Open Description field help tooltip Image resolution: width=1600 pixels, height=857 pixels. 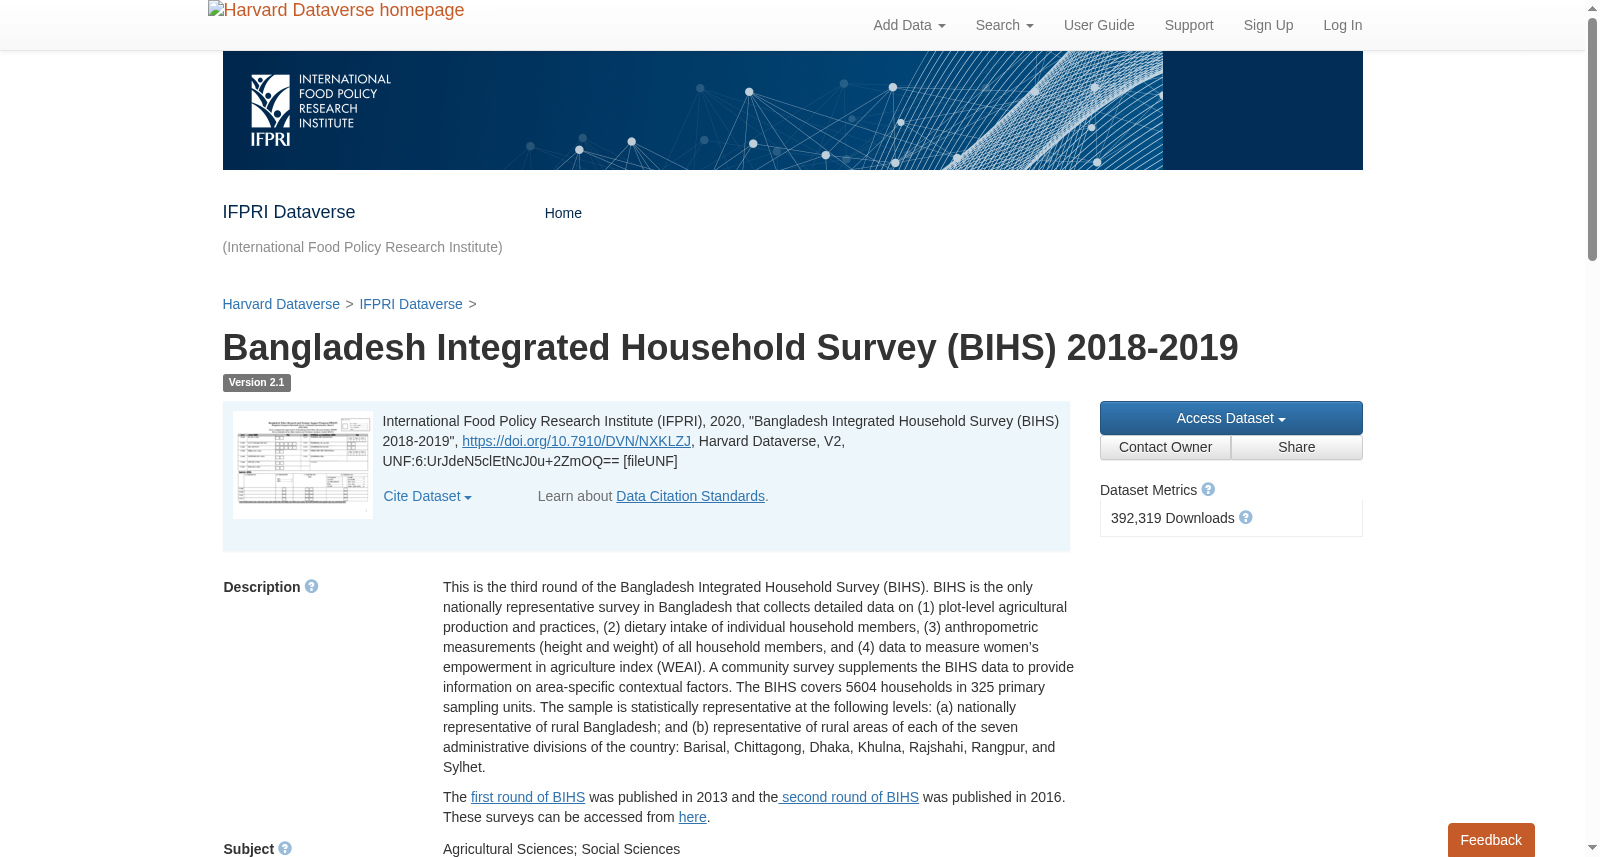coord(312,587)
